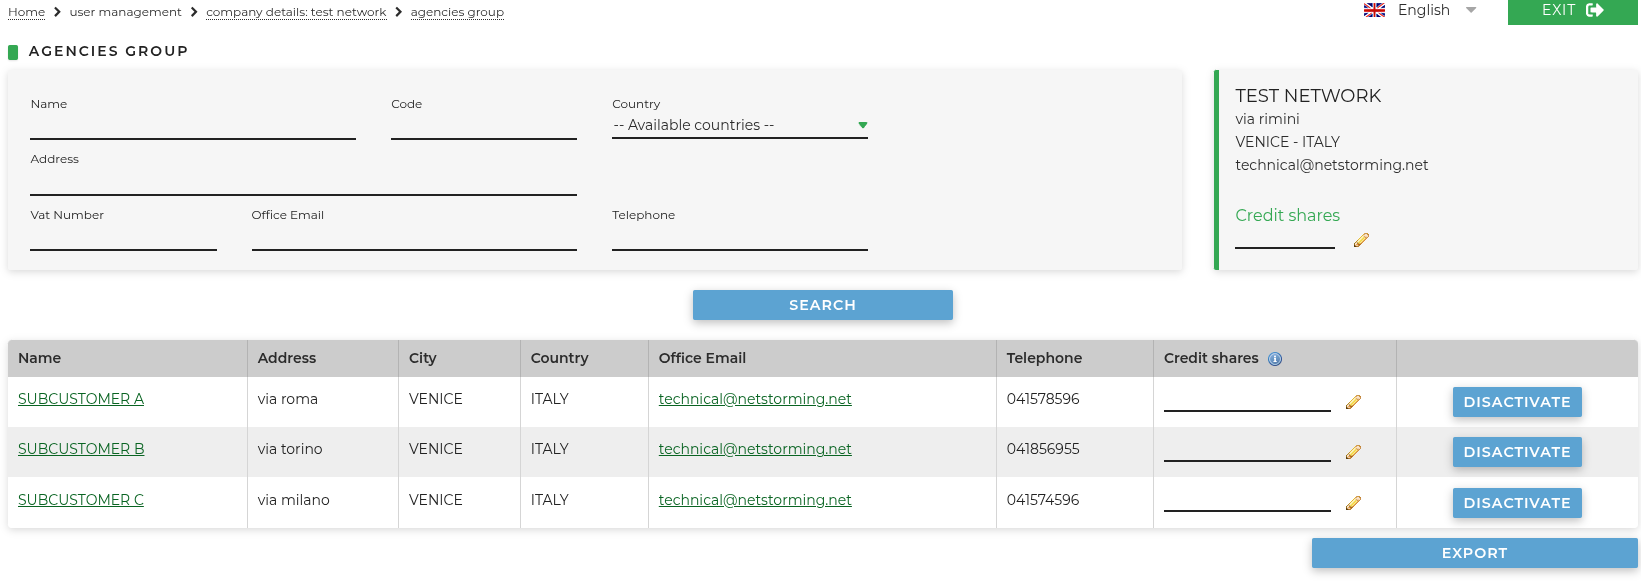Viewport: 1641px width, 583px height.
Task: Select agencies group breadcrumb link
Action: click(x=457, y=12)
